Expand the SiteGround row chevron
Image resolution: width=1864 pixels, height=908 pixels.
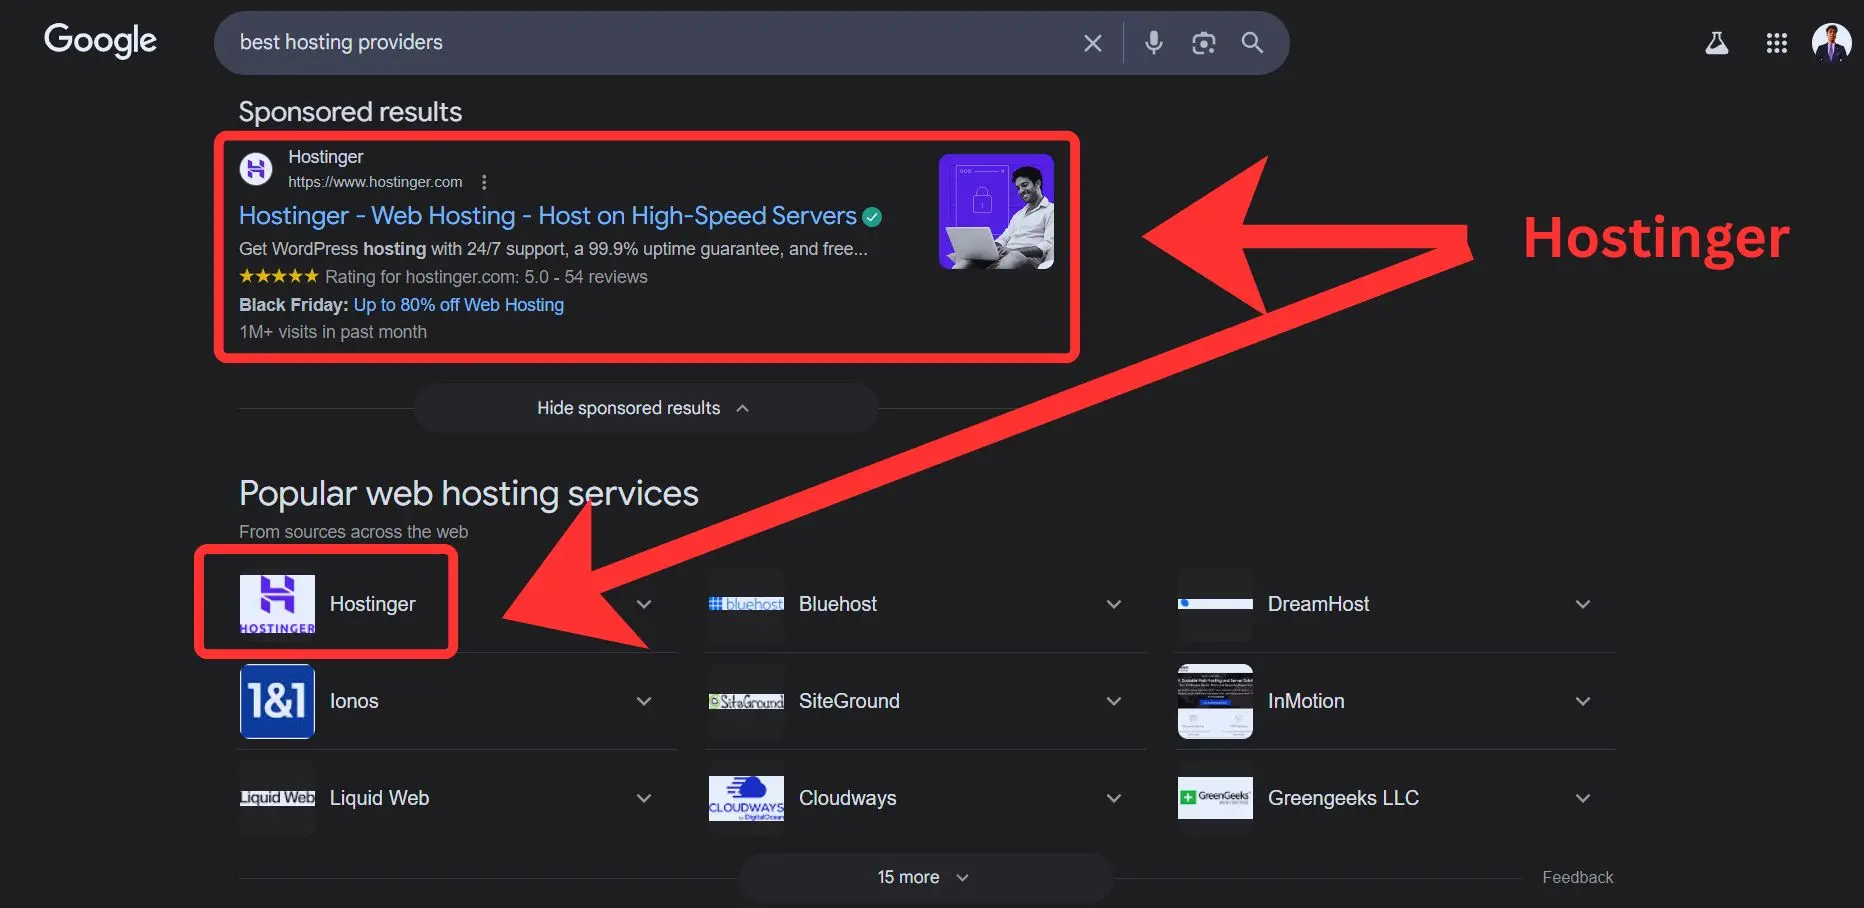[x=1114, y=701]
